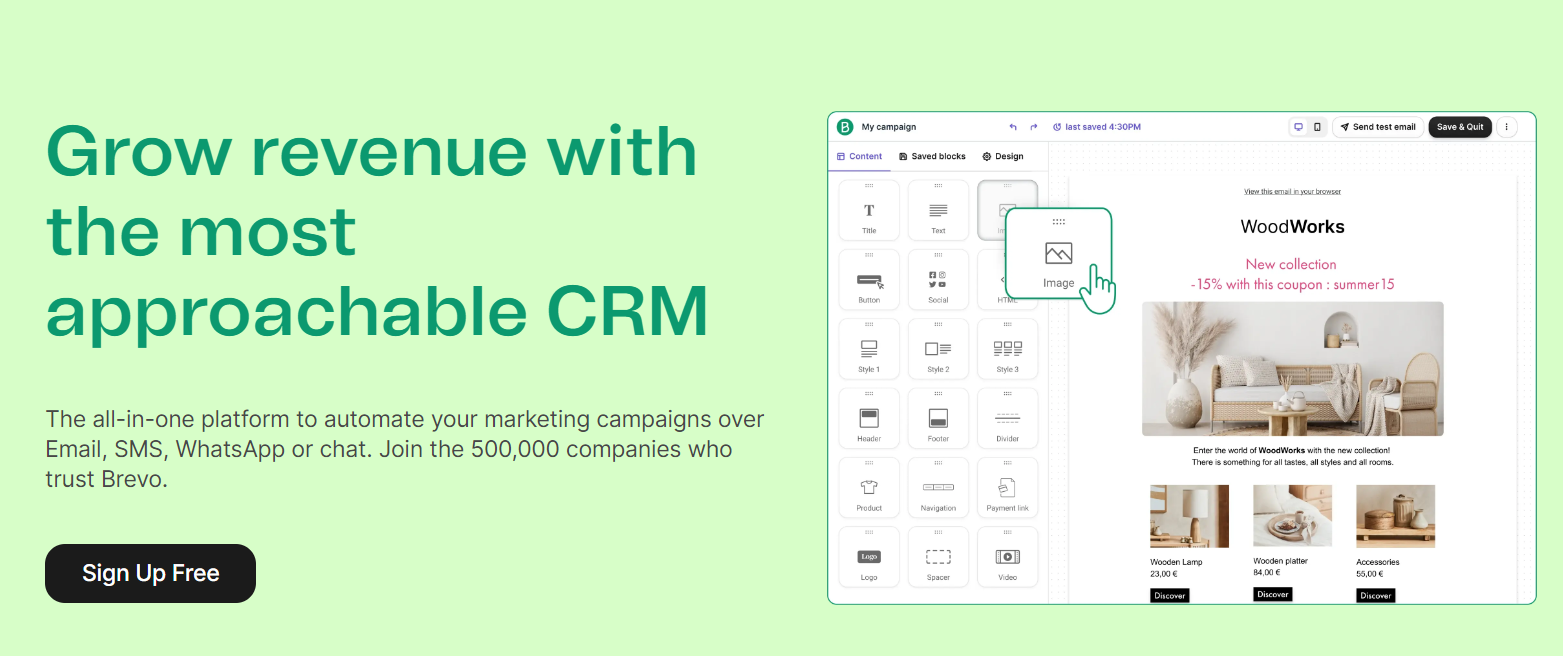The height and width of the screenshot is (656, 1563).
Task: Switch to desktop preview
Action: point(1298,127)
